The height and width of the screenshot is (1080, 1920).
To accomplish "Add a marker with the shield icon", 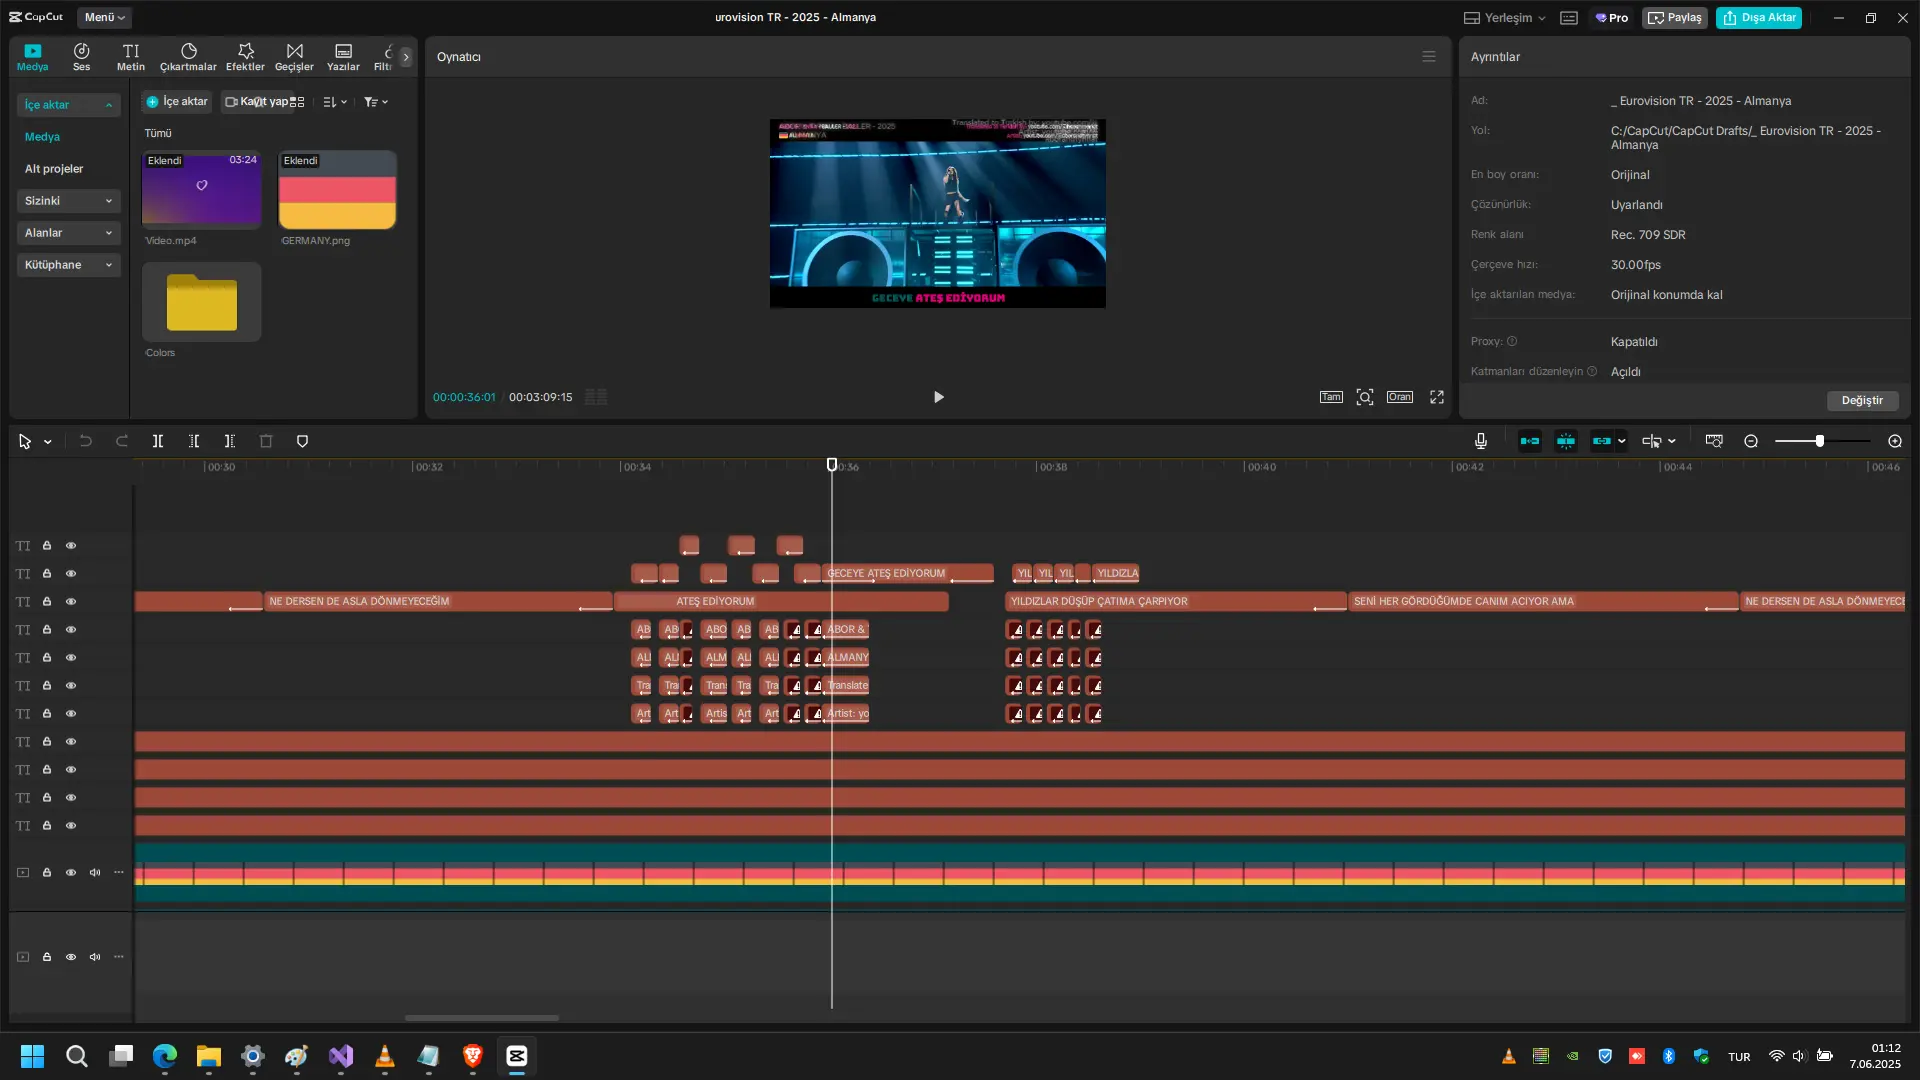I will pyautogui.click(x=302, y=441).
